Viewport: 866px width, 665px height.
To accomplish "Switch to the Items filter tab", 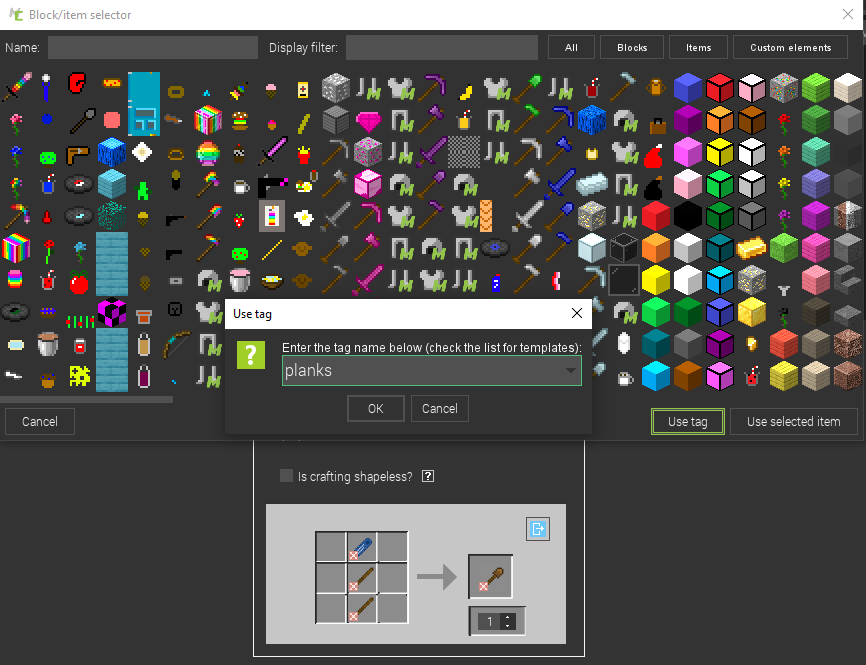I will click(698, 47).
